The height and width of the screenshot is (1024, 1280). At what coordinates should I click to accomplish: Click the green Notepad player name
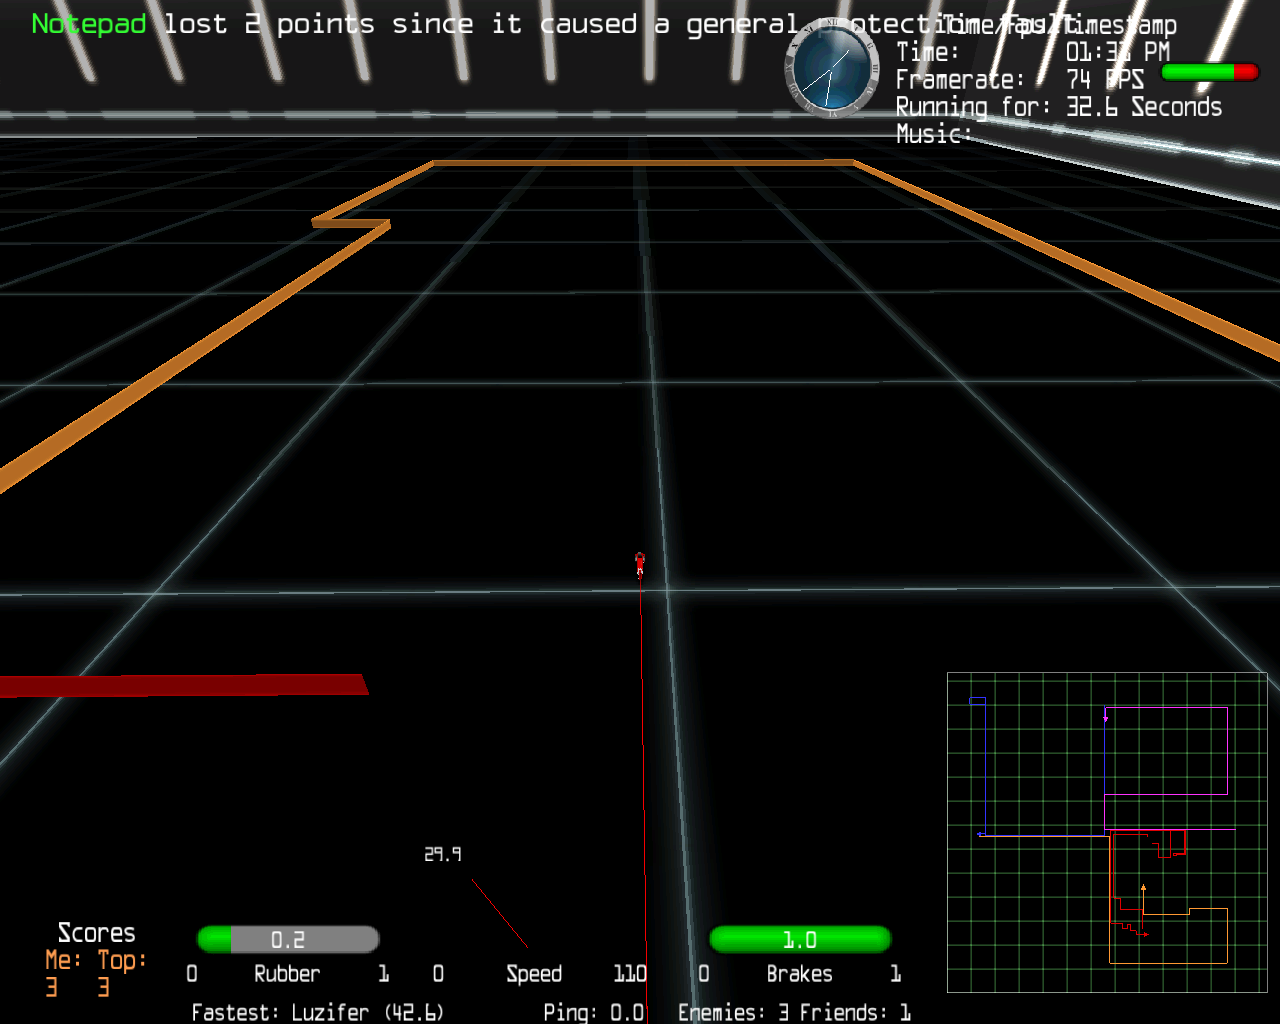click(89, 24)
